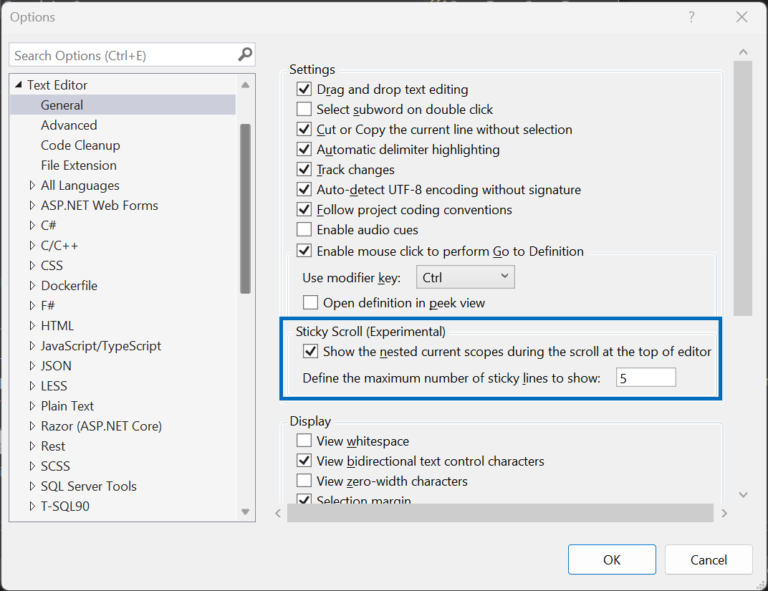Enable audio cues checkbox

[x=305, y=230]
